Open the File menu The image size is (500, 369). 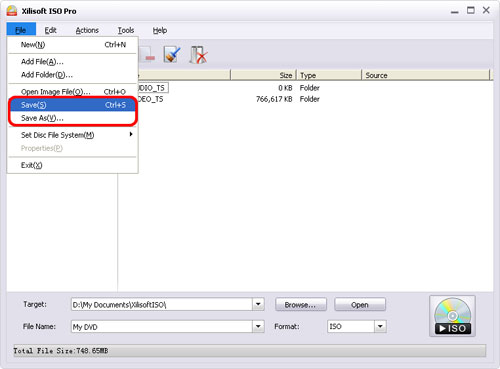tap(21, 30)
